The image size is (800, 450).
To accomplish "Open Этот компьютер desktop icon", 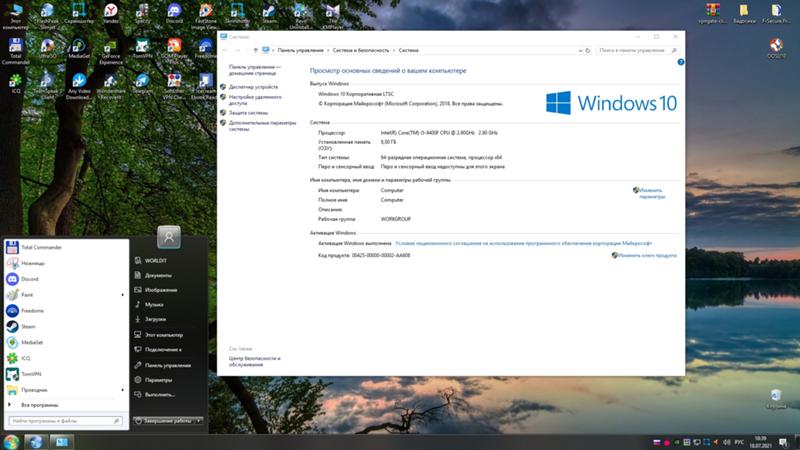I will coord(16,16).
